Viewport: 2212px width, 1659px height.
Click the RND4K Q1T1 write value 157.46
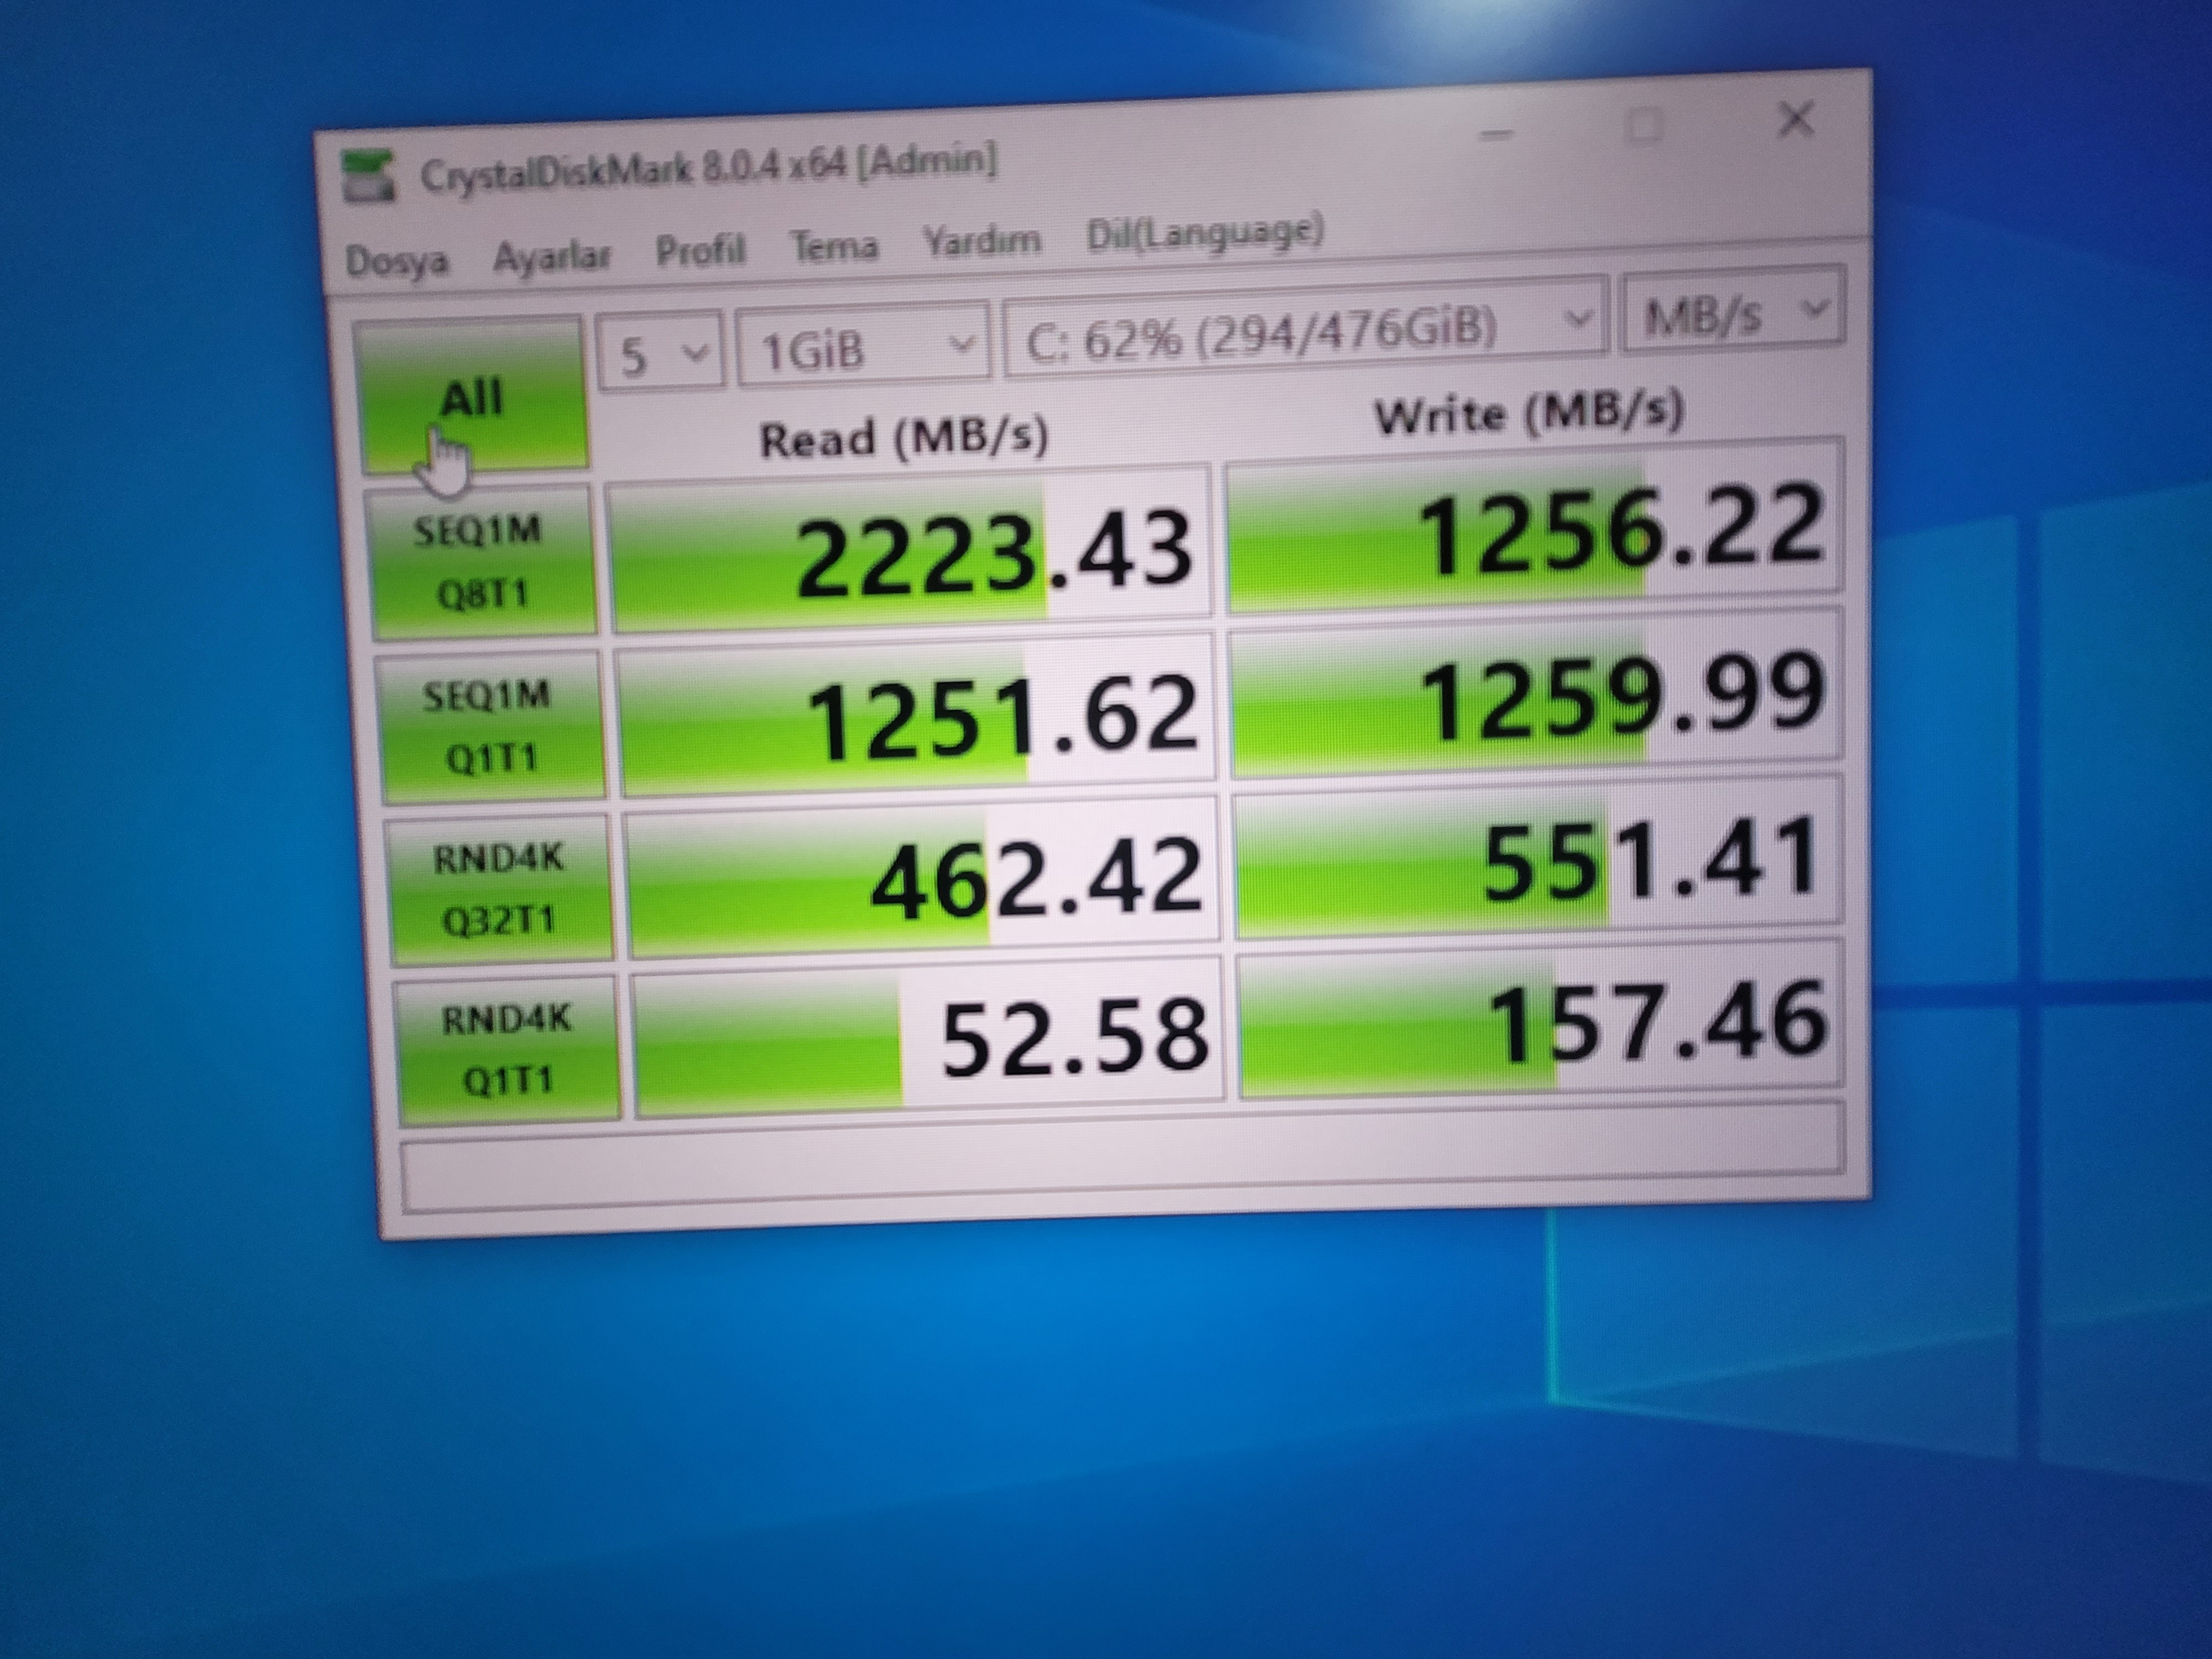tap(1542, 1019)
